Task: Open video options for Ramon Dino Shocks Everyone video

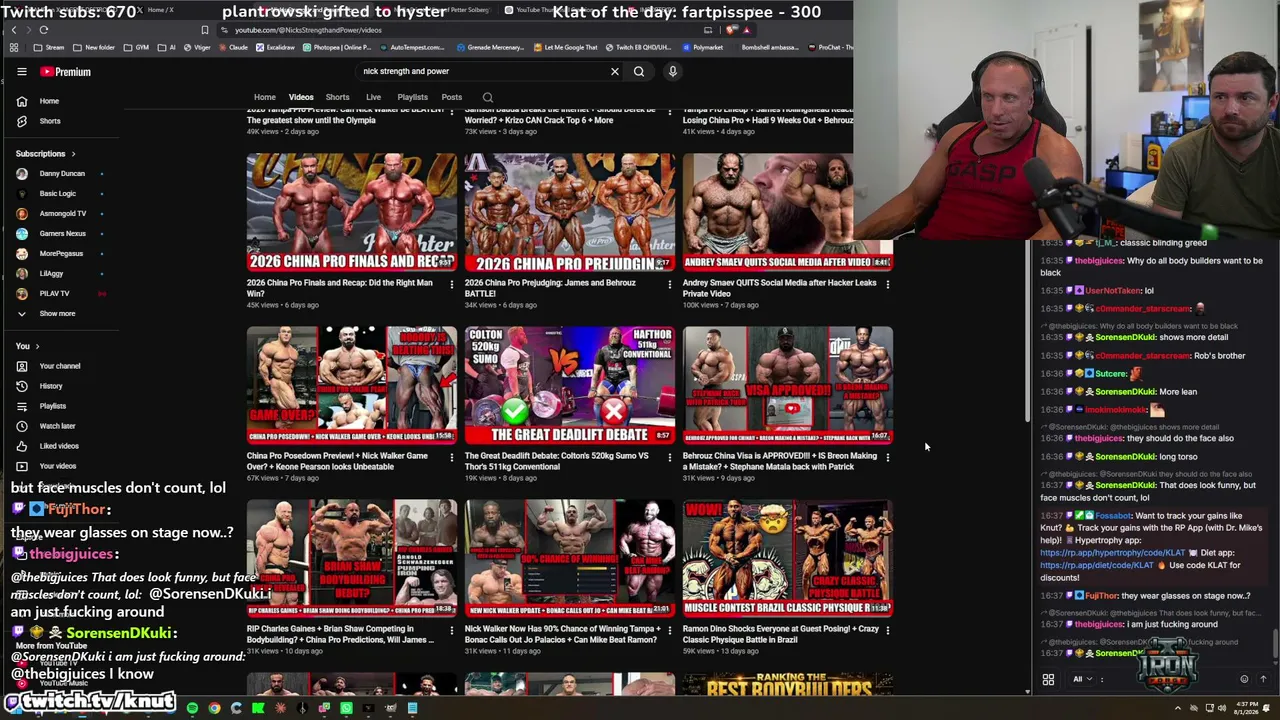Action: [887, 630]
